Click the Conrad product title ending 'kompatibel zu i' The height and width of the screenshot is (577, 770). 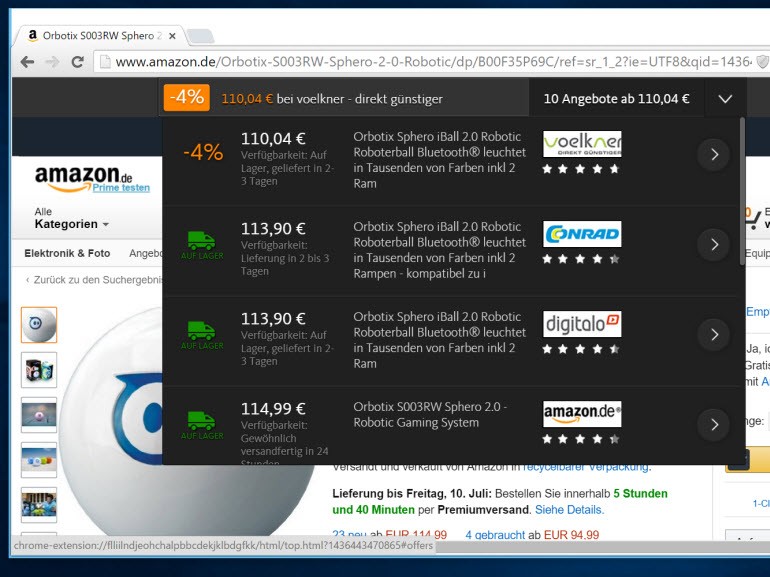(440, 250)
